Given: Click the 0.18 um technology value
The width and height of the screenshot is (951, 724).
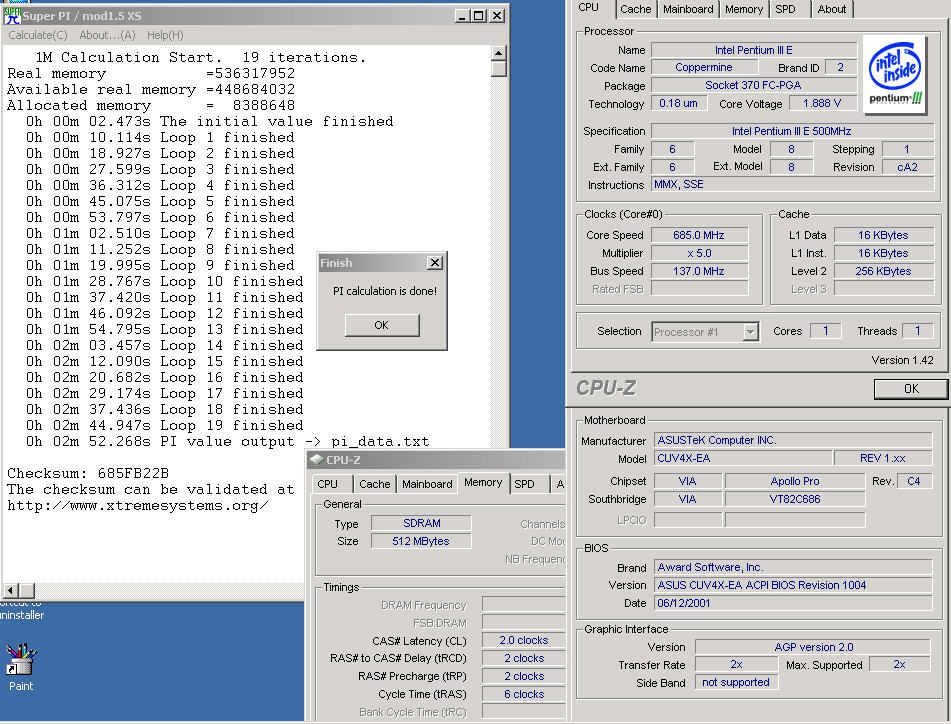Looking at the screenshot, I should click(678, 104).
